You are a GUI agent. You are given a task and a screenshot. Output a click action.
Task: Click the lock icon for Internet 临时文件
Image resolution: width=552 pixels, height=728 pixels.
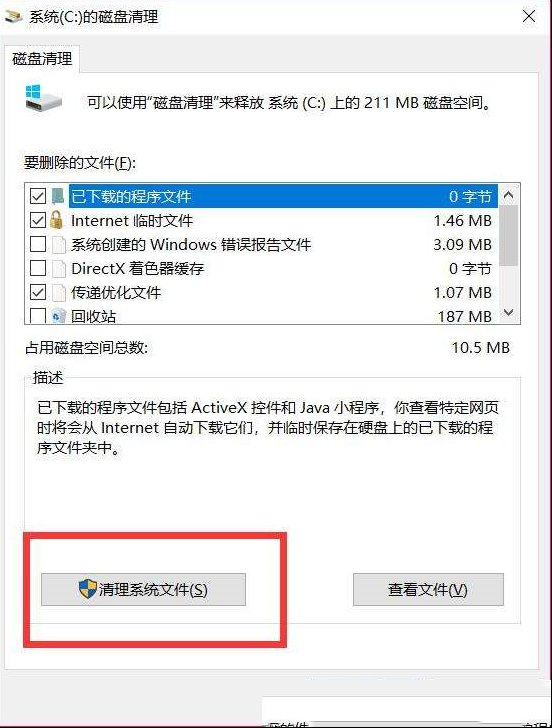pos(57,220)
